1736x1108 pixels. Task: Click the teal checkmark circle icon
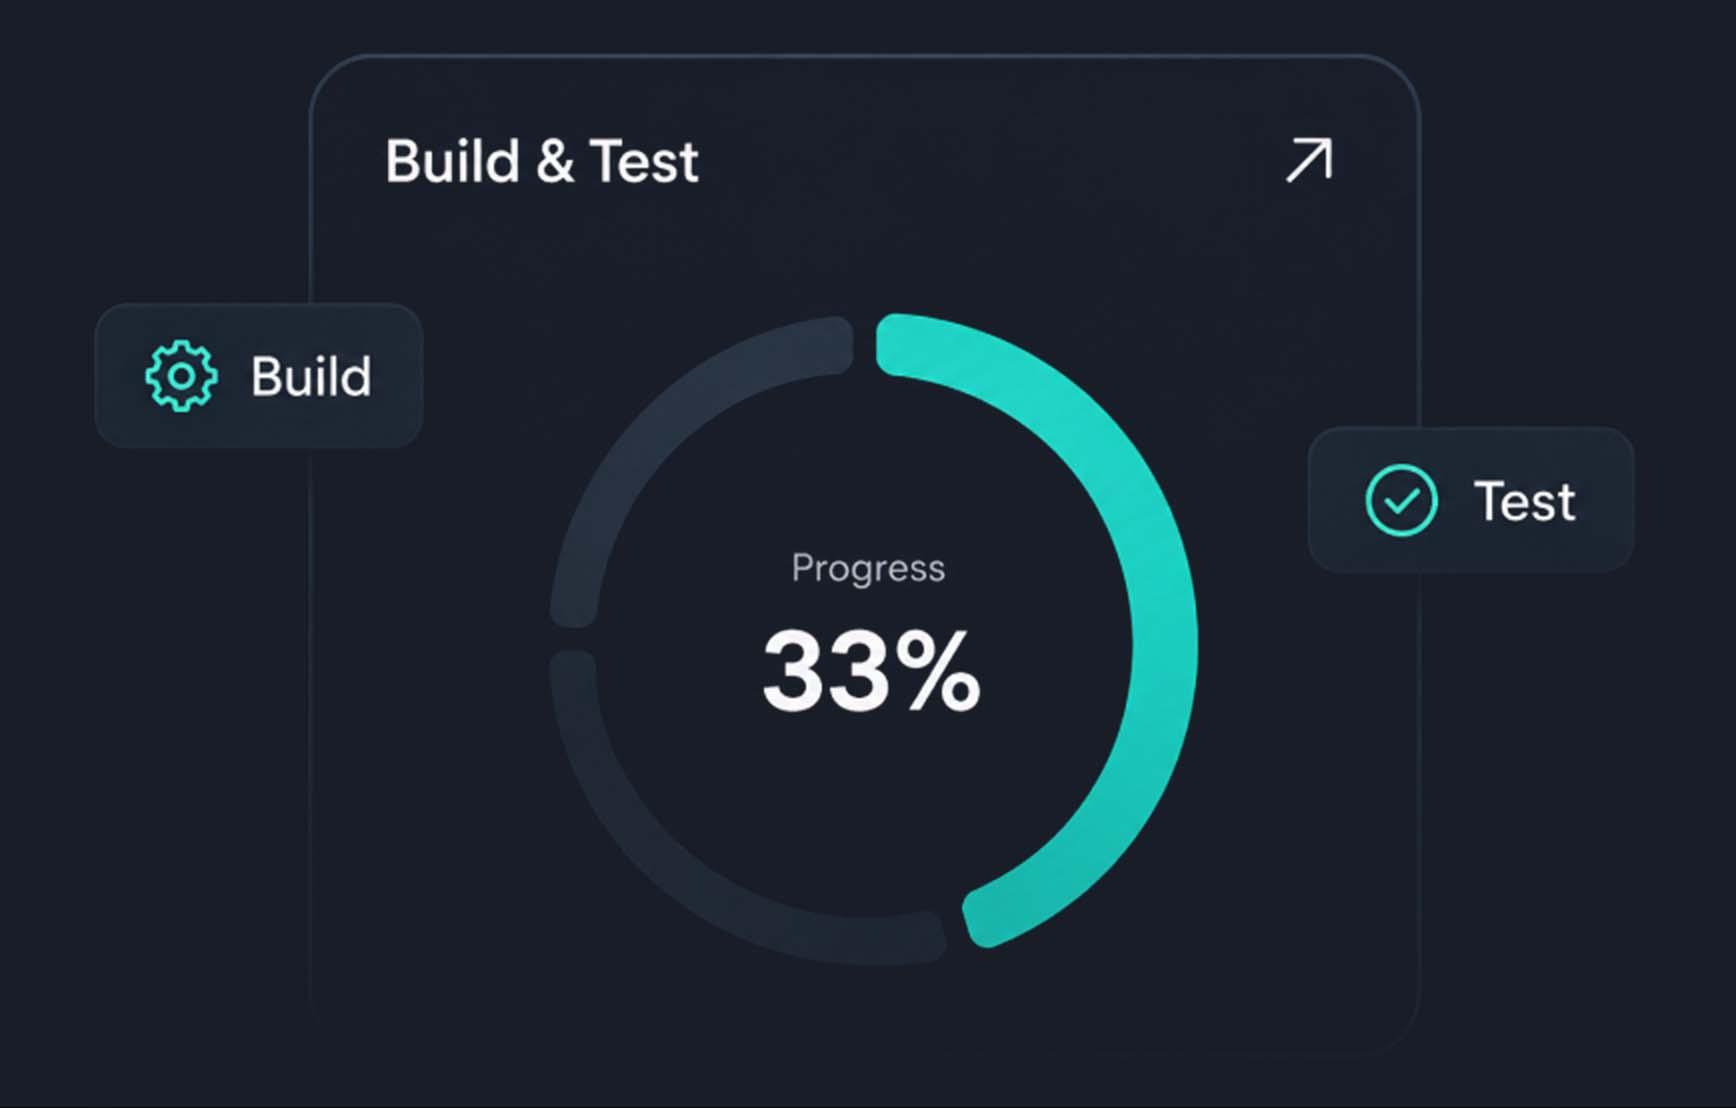click(1401, 500)
